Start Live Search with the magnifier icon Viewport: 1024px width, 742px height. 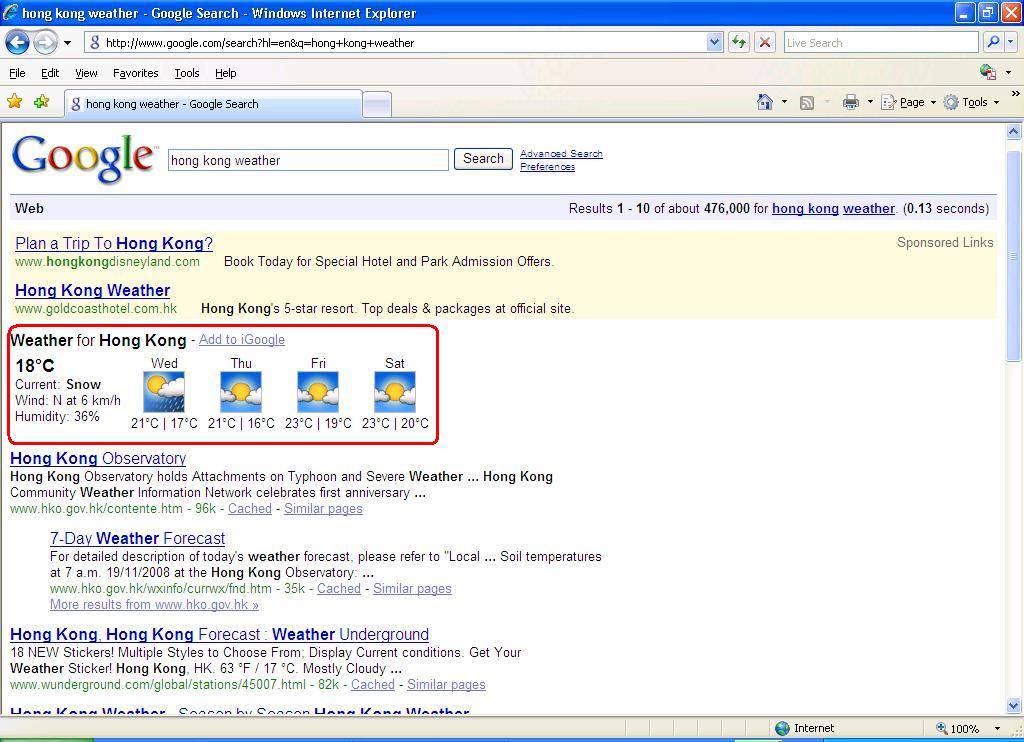pyautogui.click(x=993, y=42)
